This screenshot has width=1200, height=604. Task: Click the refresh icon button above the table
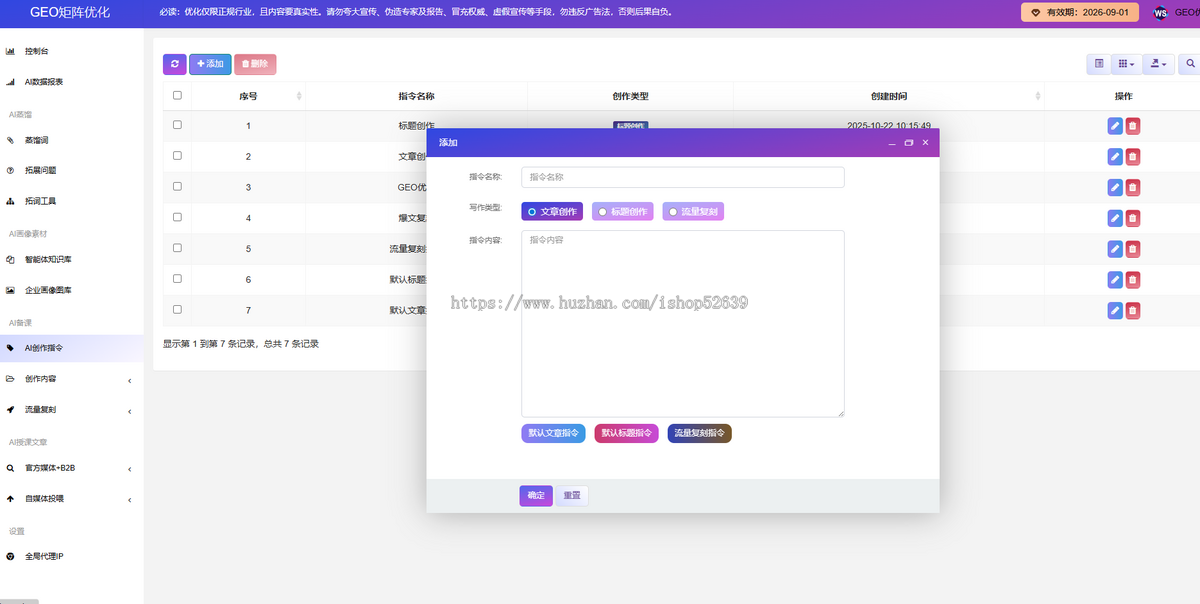coord(174,64)
